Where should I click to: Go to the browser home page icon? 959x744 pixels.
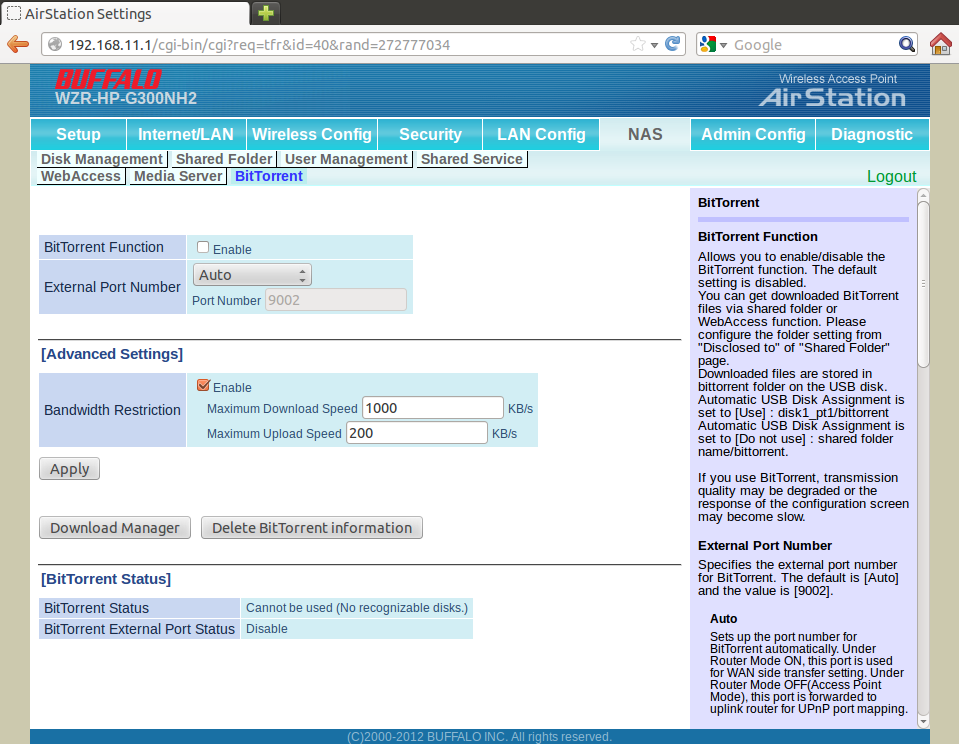940,45
